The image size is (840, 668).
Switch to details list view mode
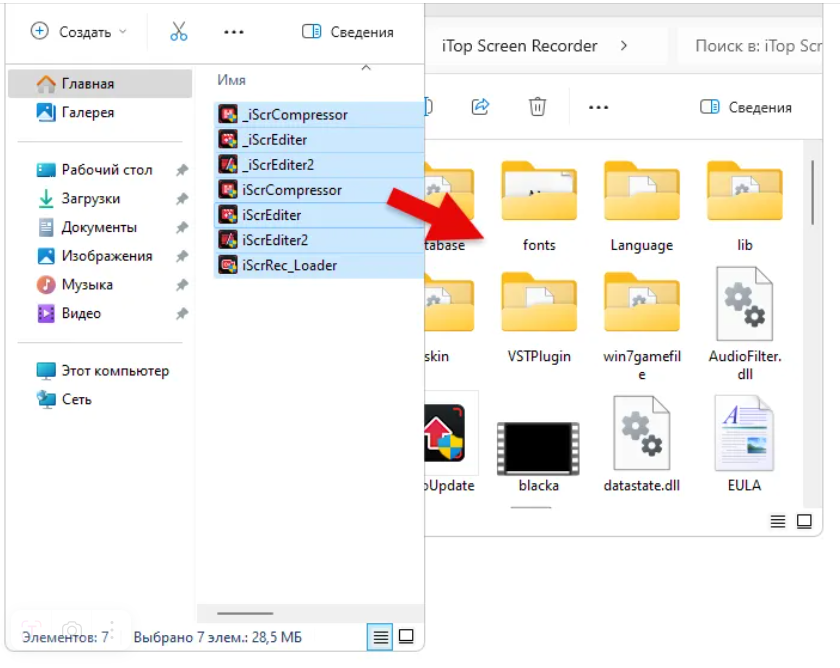click(380, 637)
